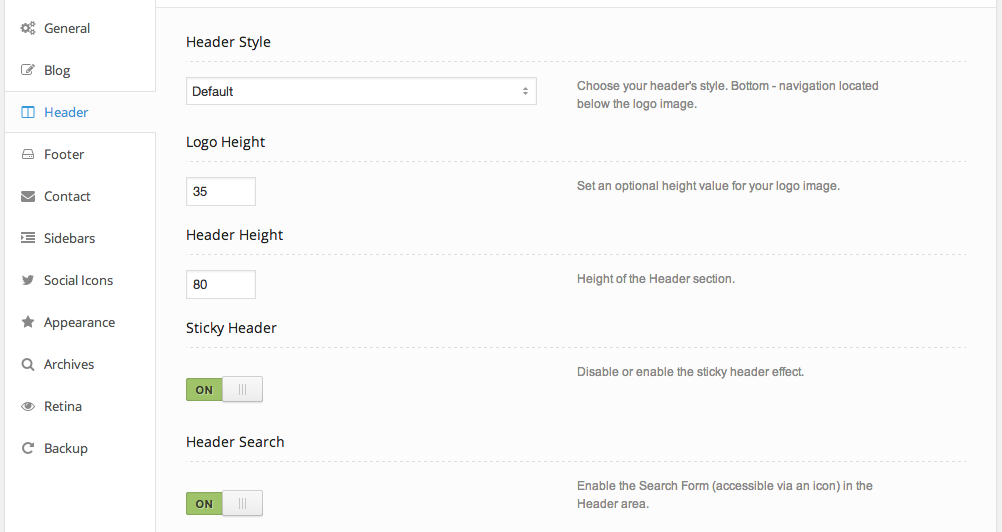Click the Backup refresh arrow icon
Screen dimensions: 1002x532
point(28,449)
